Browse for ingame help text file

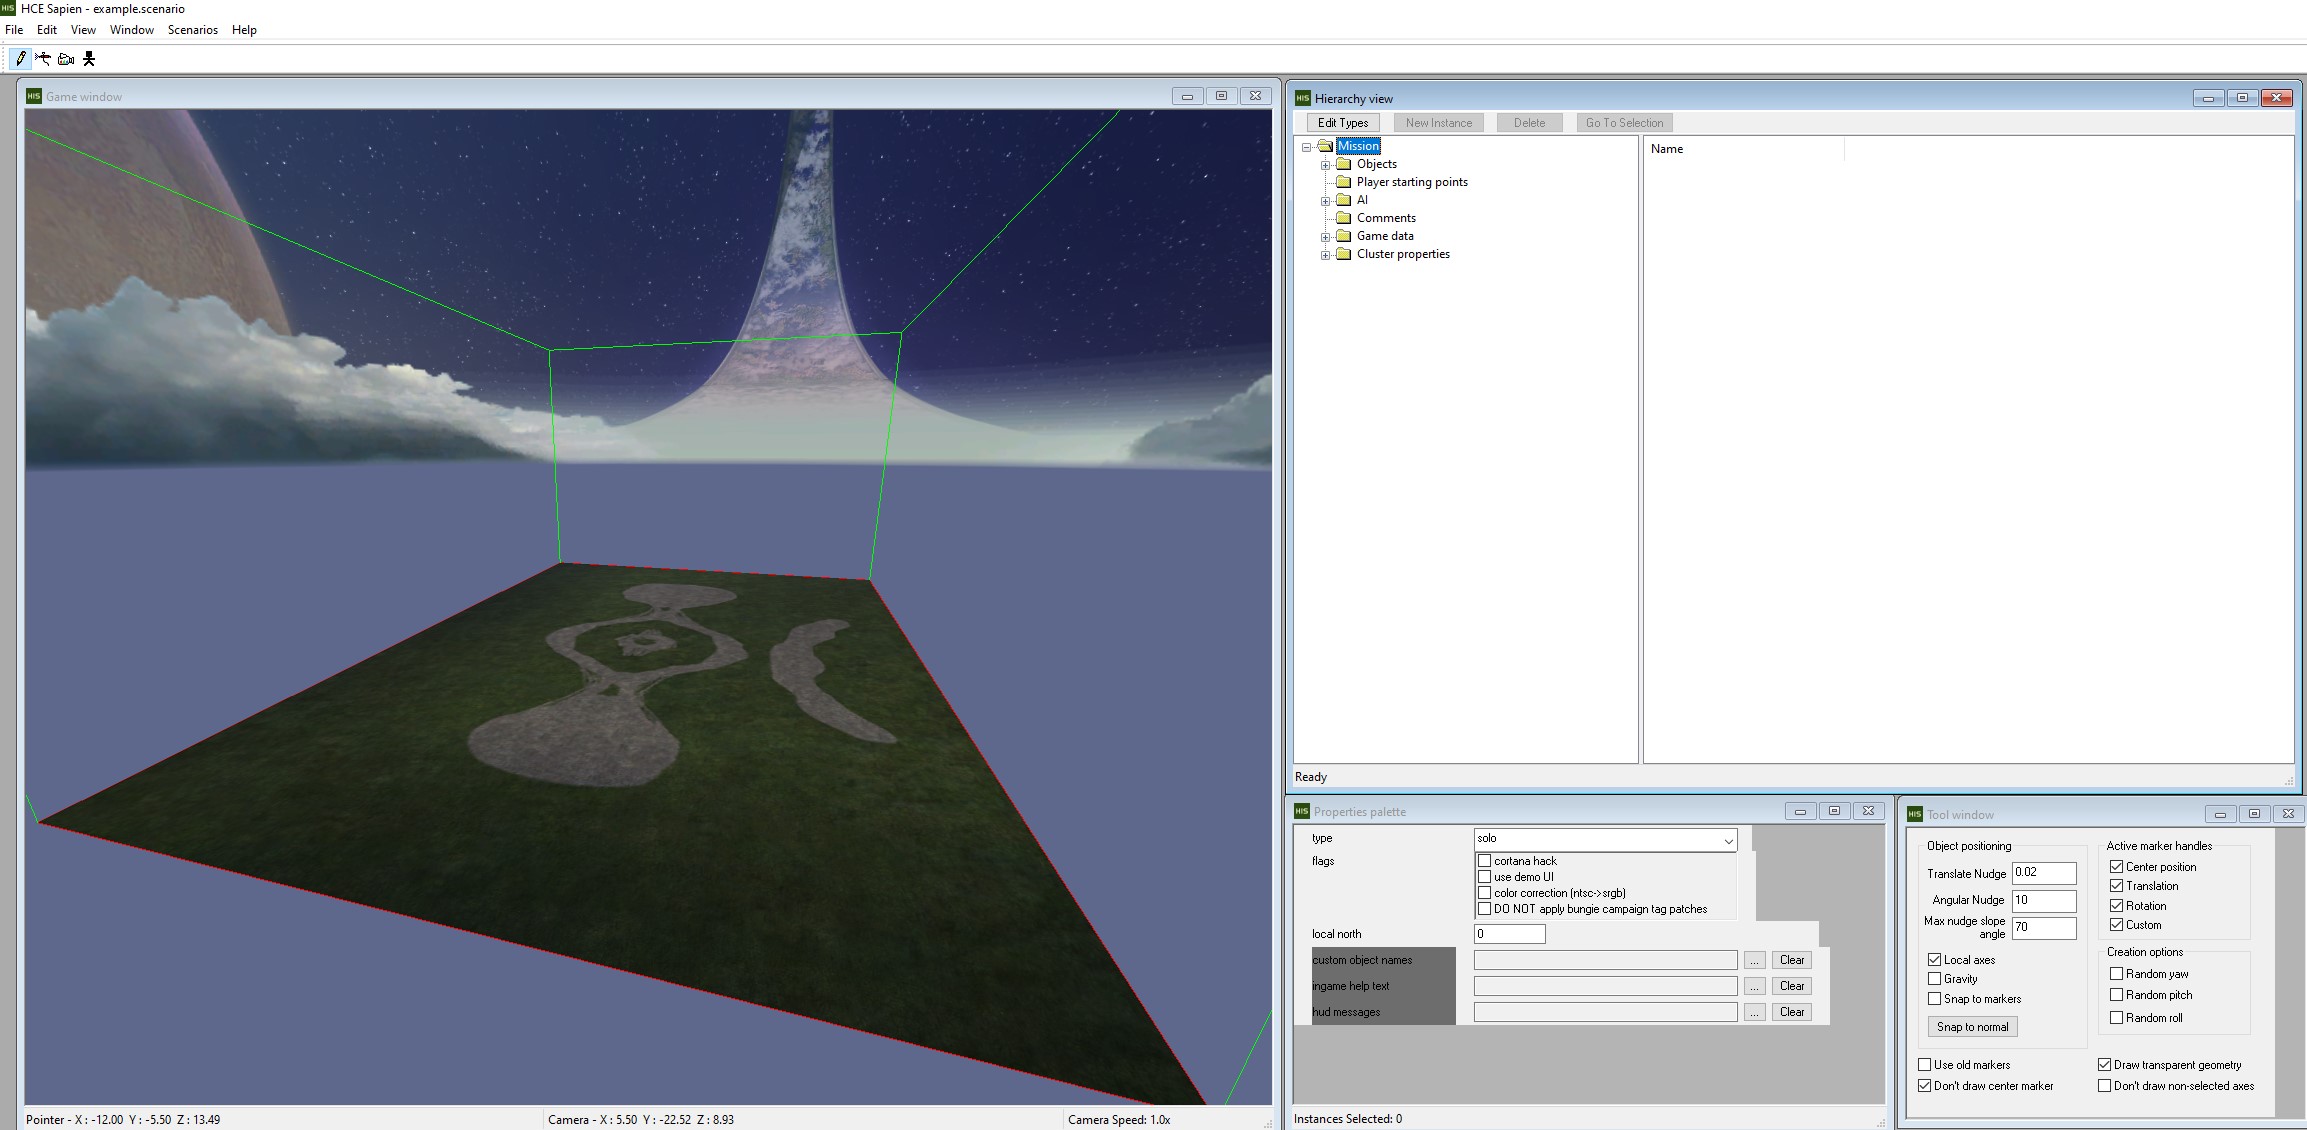pyautogui.click(x=1754, y=986)
